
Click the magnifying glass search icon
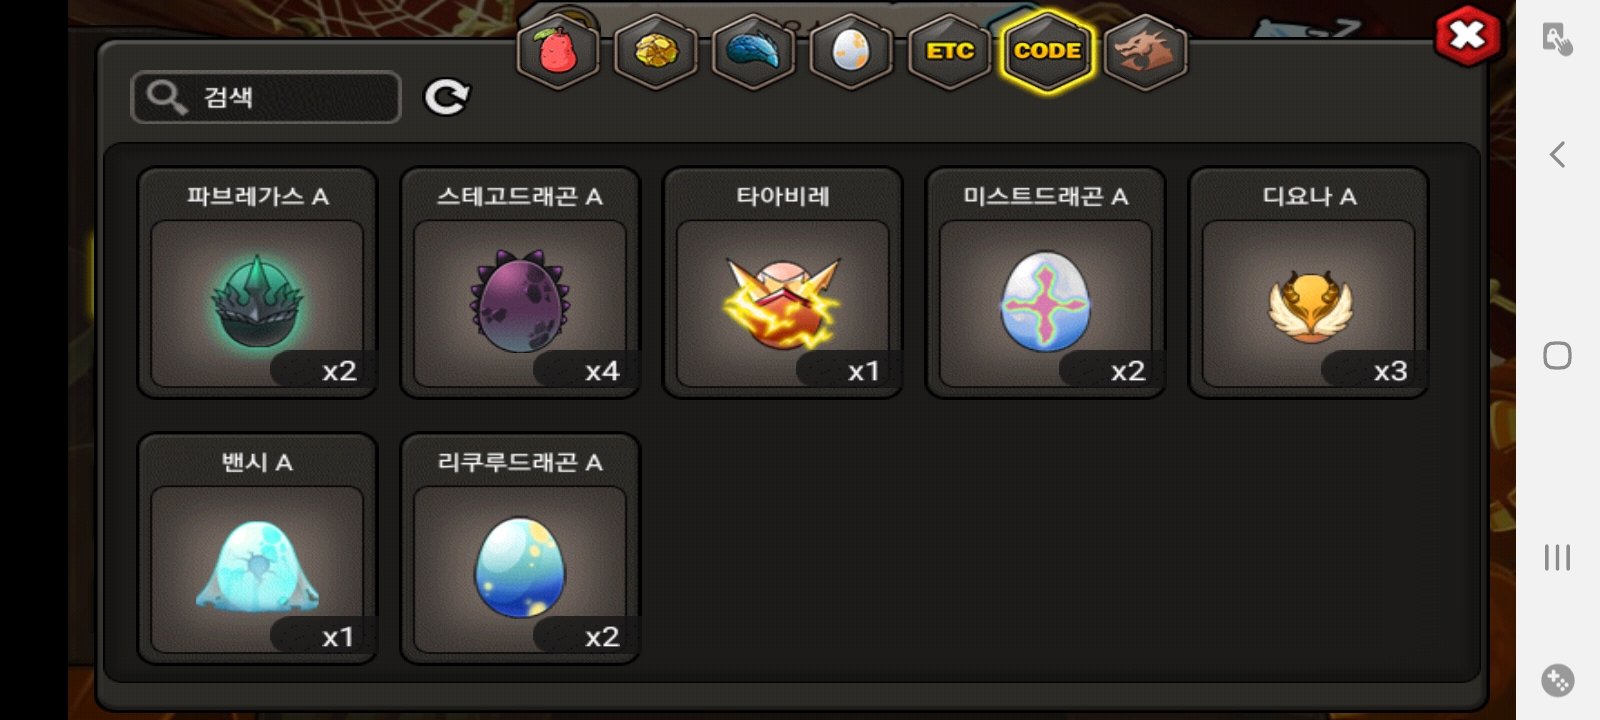click(x=166, y=97)
